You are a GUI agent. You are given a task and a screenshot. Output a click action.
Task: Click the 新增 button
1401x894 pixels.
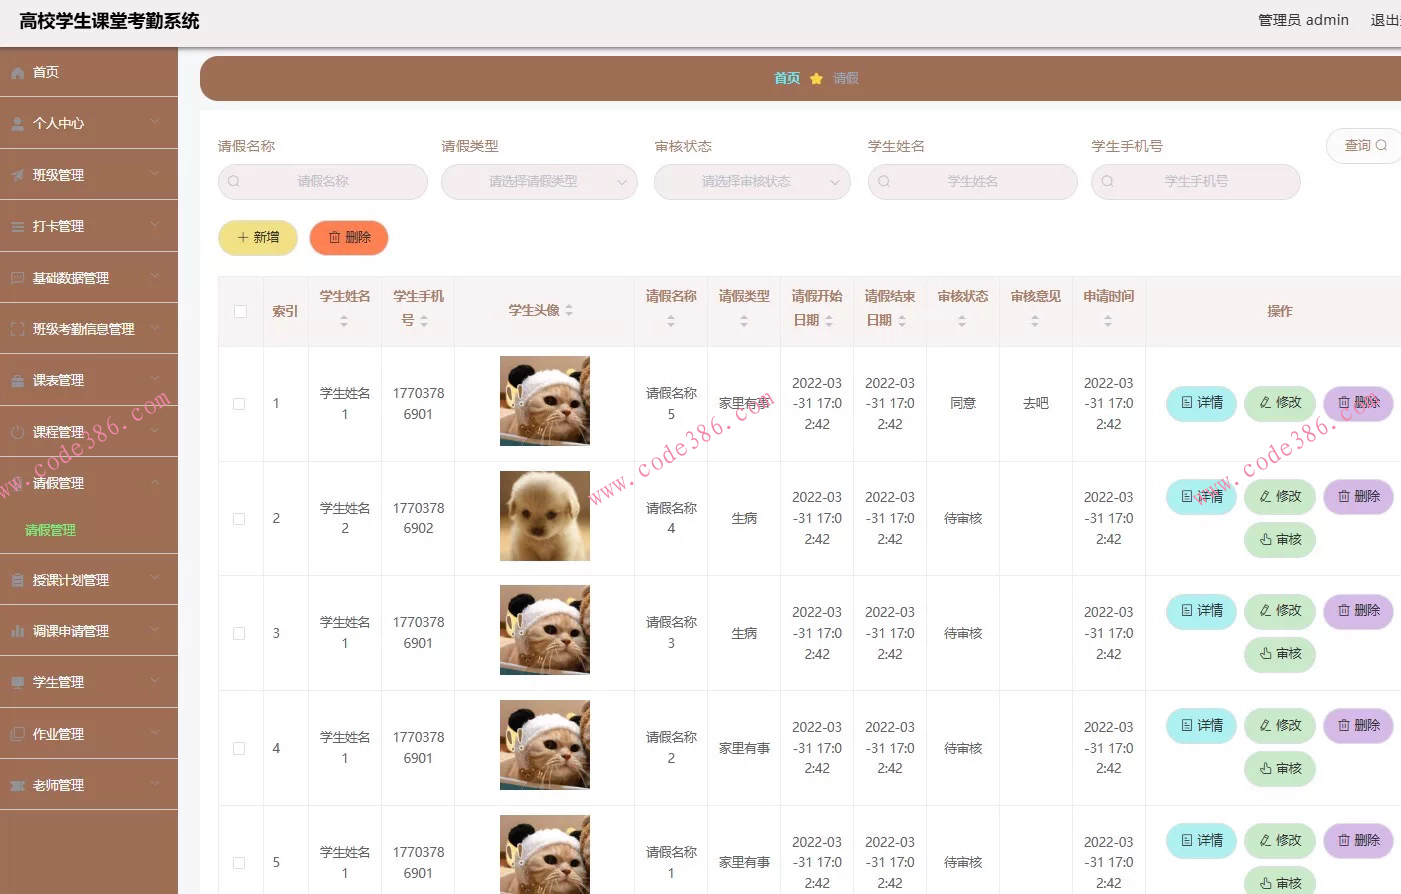coord(258,238)
